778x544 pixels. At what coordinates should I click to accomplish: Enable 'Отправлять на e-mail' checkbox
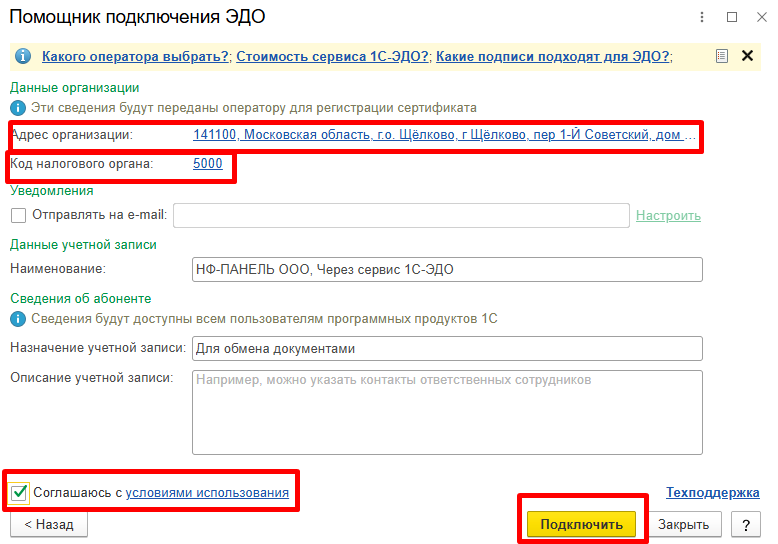[x=18, y=215]
